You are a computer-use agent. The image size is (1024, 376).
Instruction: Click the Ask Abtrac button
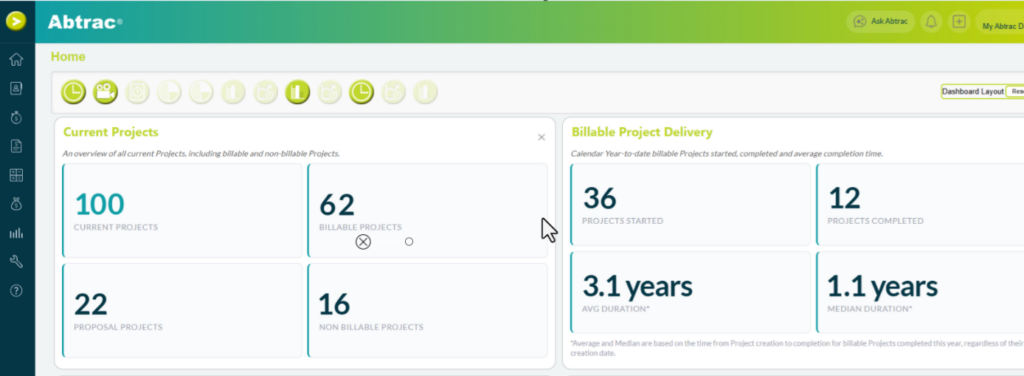[x=881, y=22]
